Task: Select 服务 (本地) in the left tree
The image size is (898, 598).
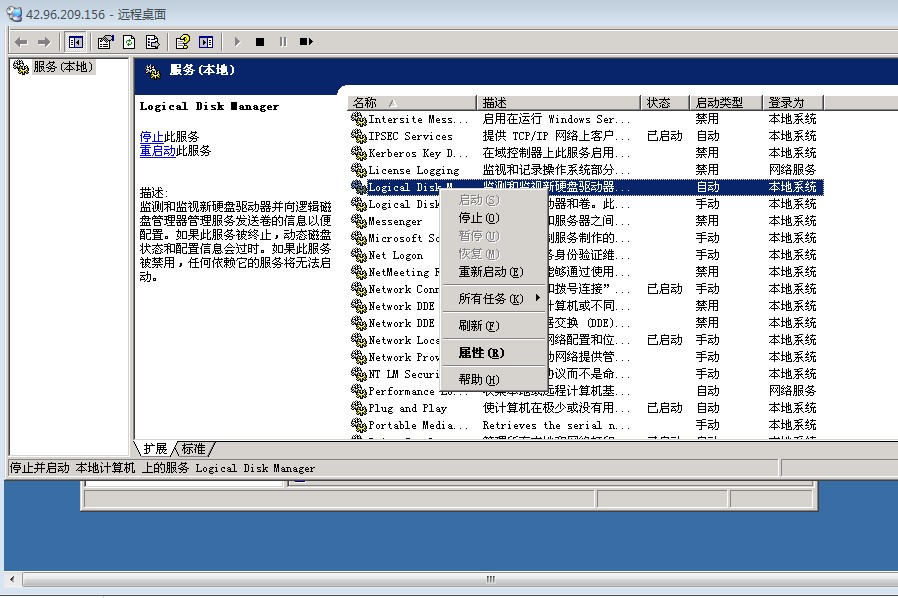Action: (62, 67)
